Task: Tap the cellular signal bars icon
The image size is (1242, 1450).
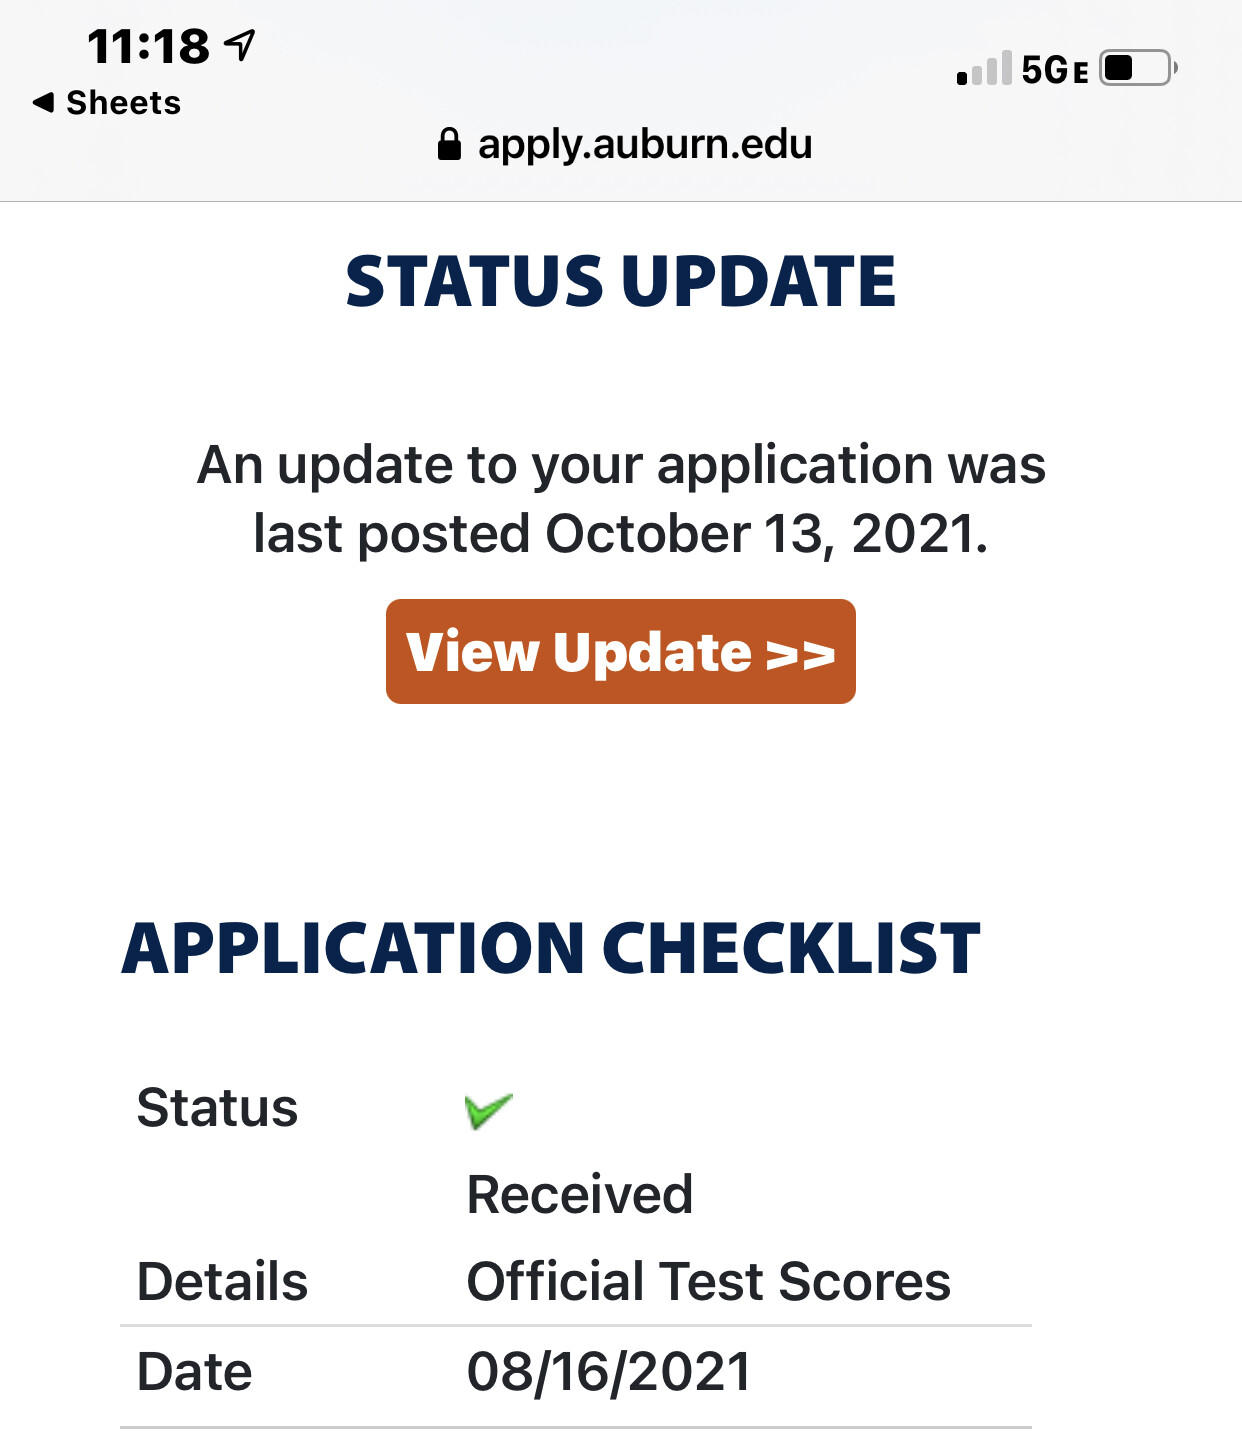Action: [x=984, y=68]
